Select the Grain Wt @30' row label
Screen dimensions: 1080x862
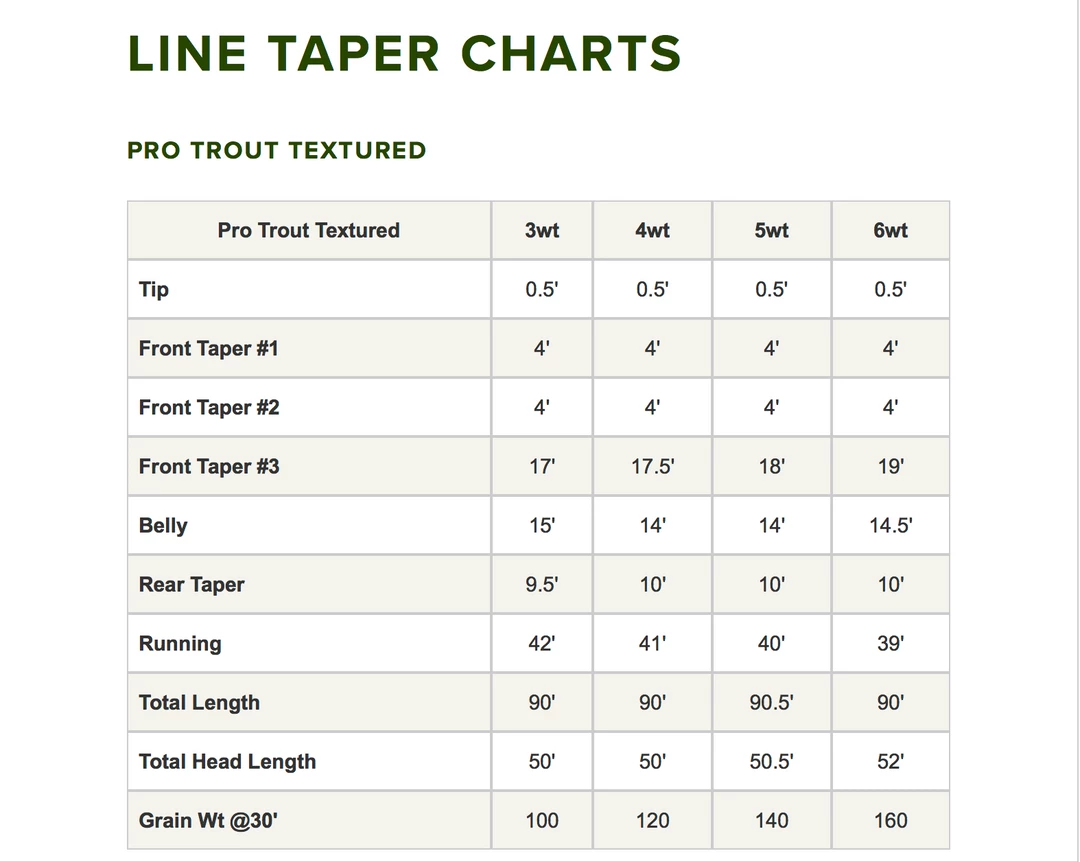click(208, 821)
